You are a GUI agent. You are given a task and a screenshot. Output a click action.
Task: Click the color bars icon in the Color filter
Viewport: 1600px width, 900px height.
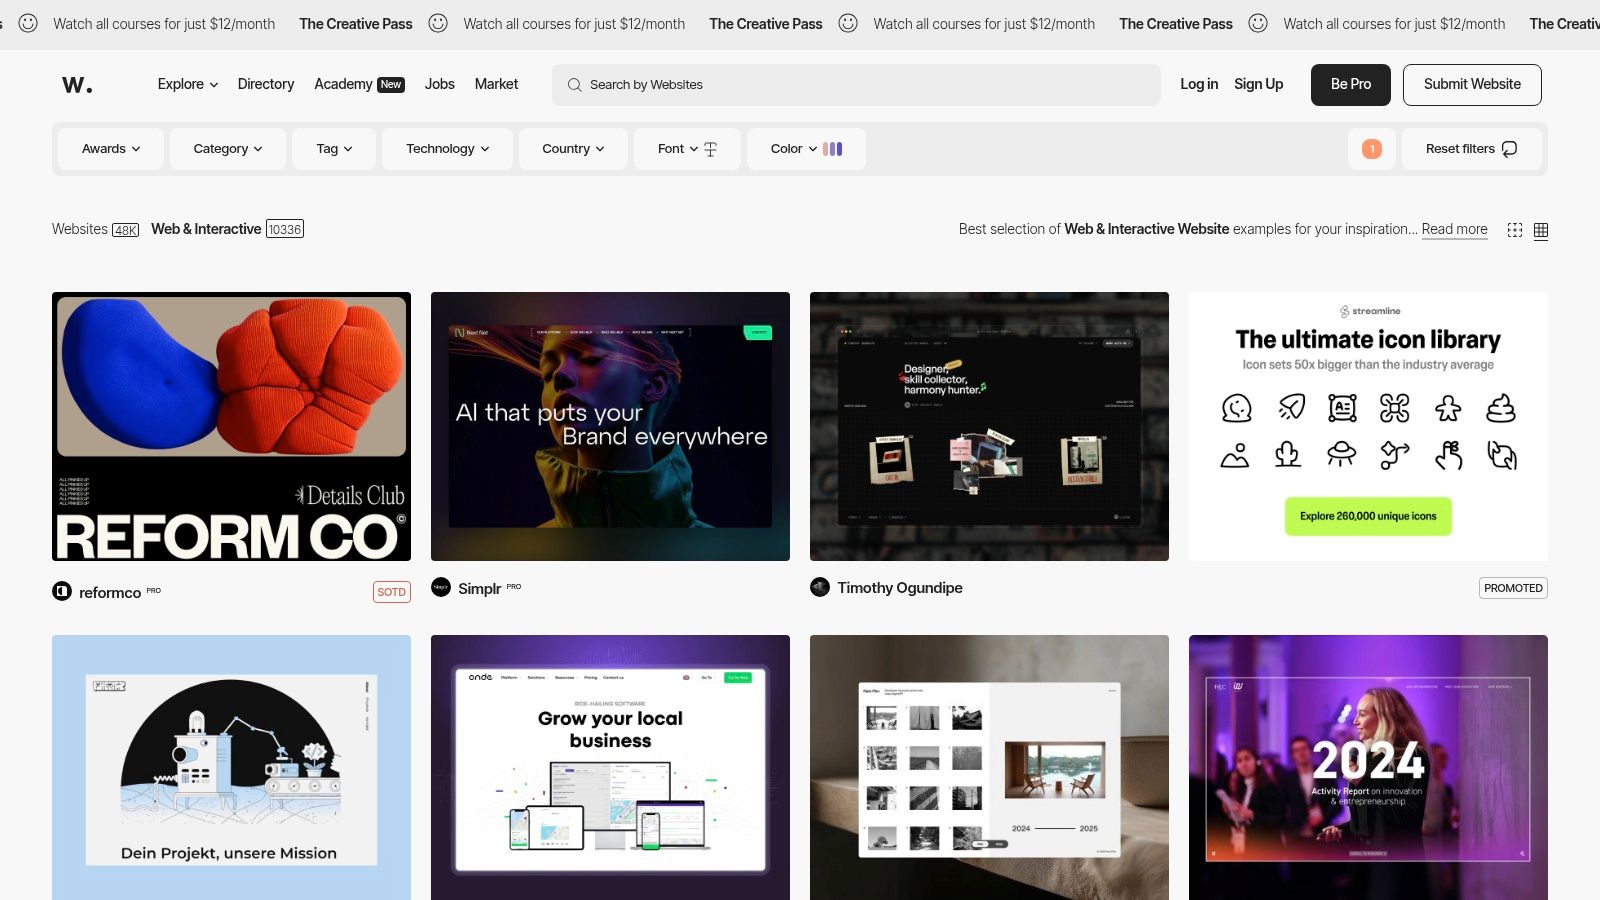[833, 149]
